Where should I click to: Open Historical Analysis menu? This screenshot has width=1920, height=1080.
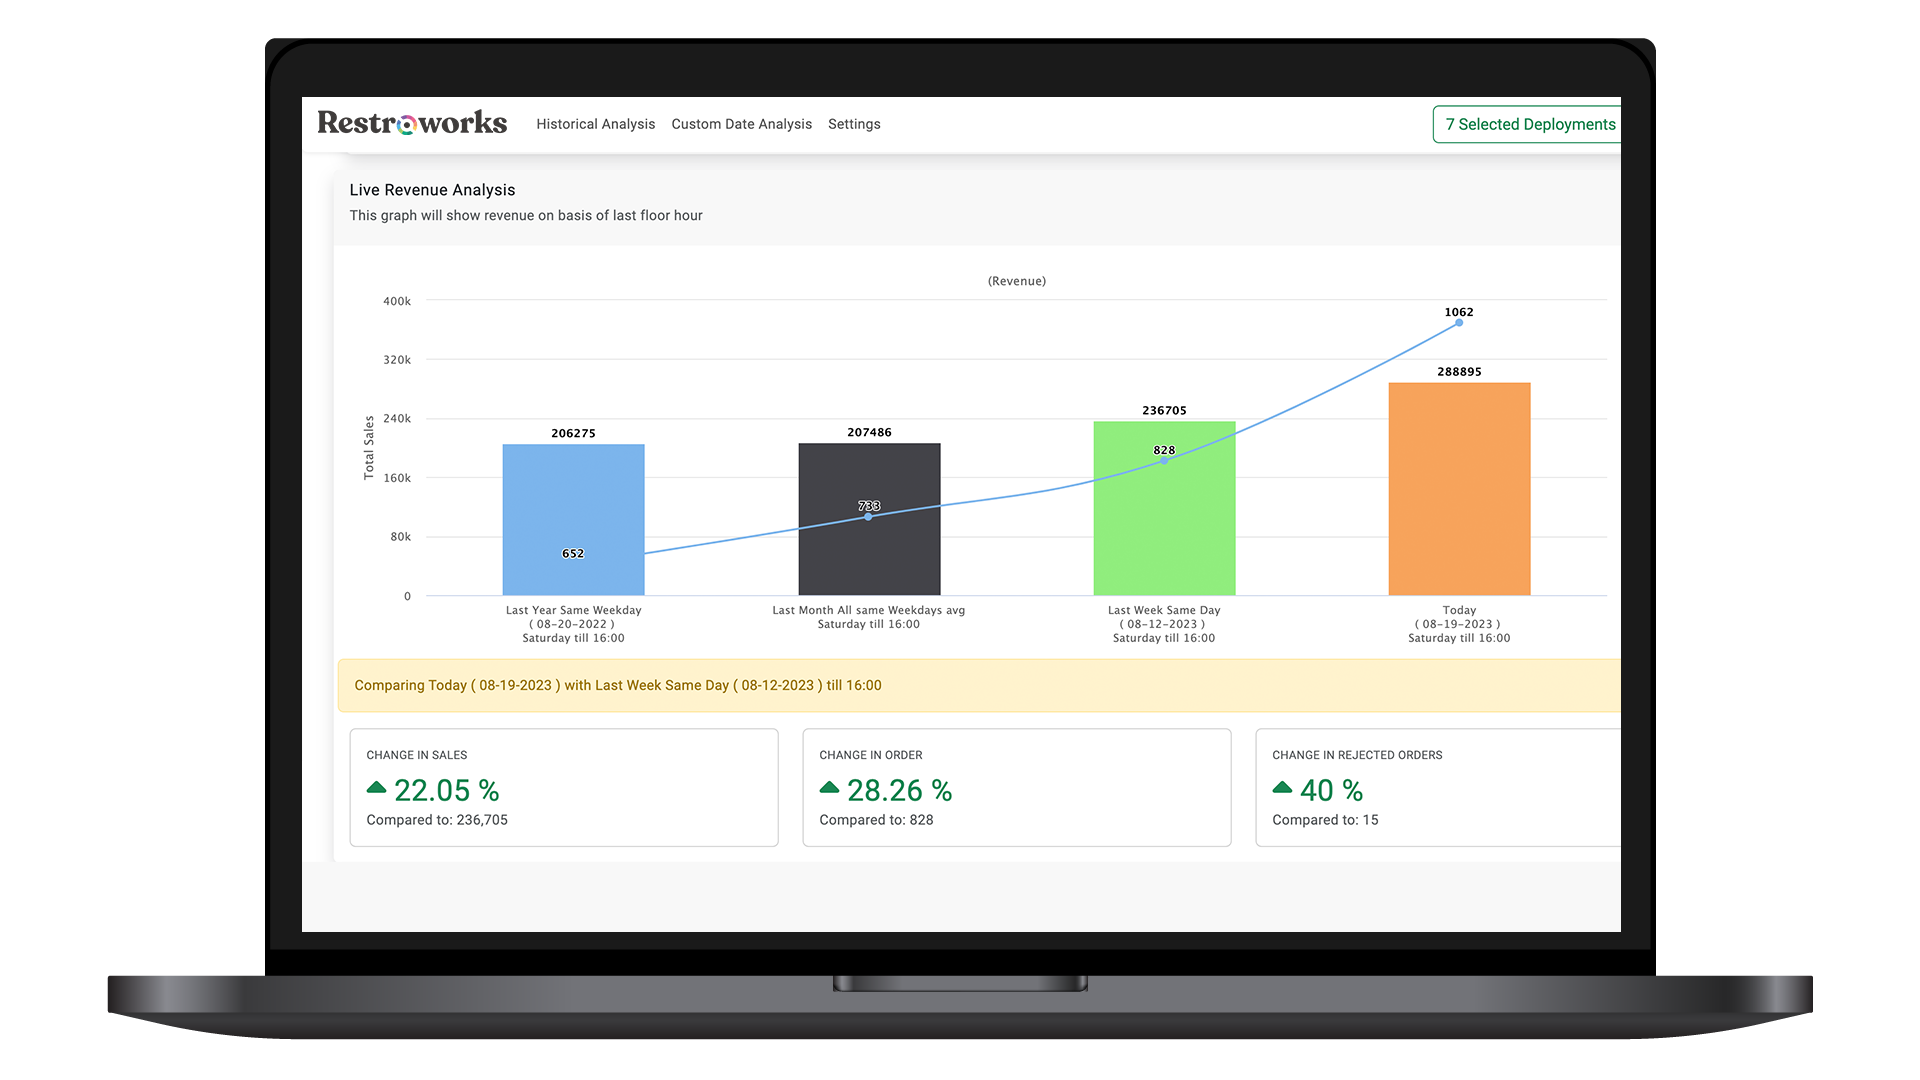click(x=595, y=124)
